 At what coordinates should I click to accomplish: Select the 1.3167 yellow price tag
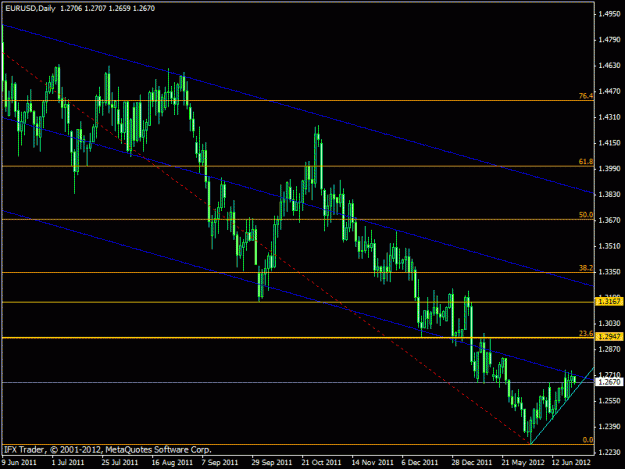tap(609, 301)
